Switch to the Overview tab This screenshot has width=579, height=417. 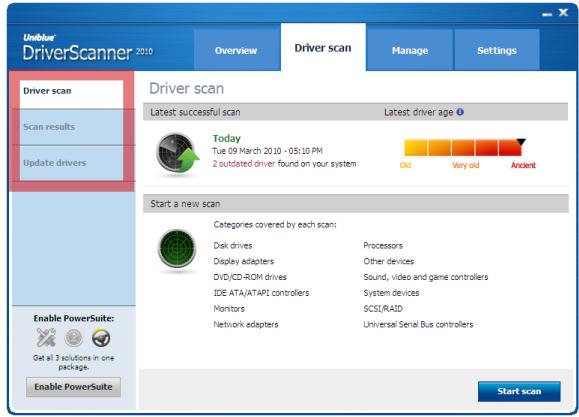click(x=236, y=50)
